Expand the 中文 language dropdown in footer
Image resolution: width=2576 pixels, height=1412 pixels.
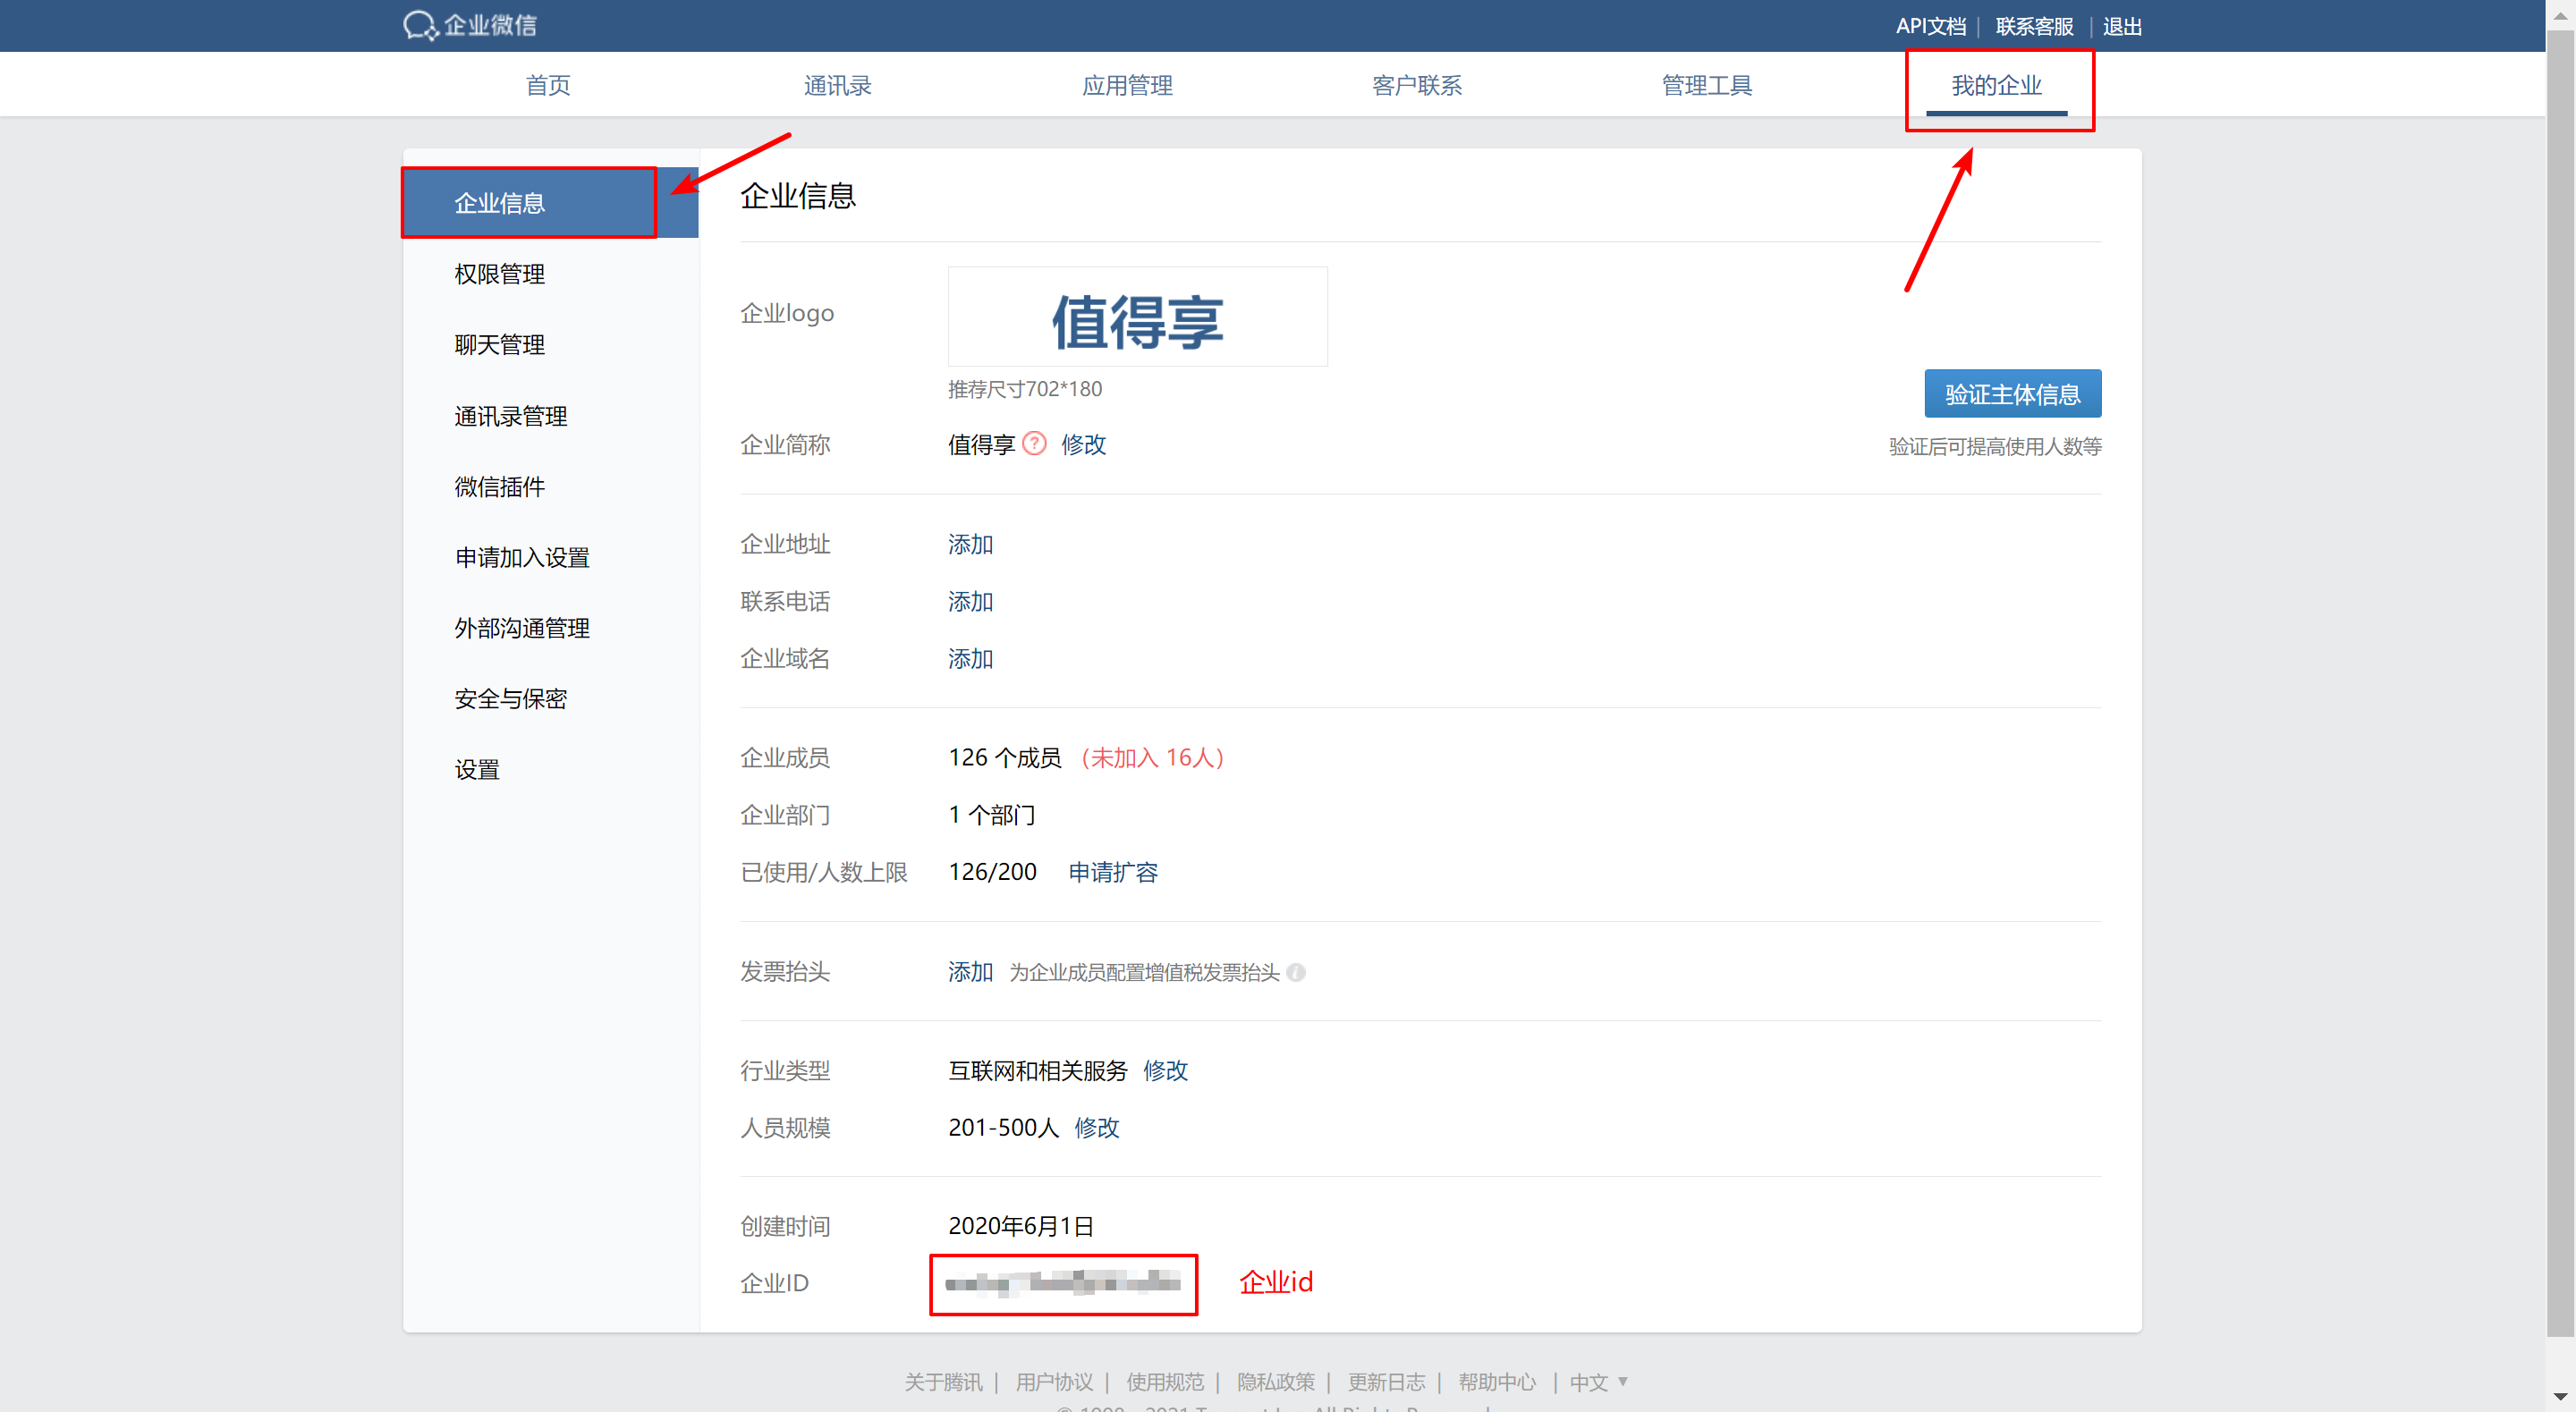click(1598, 1381)
